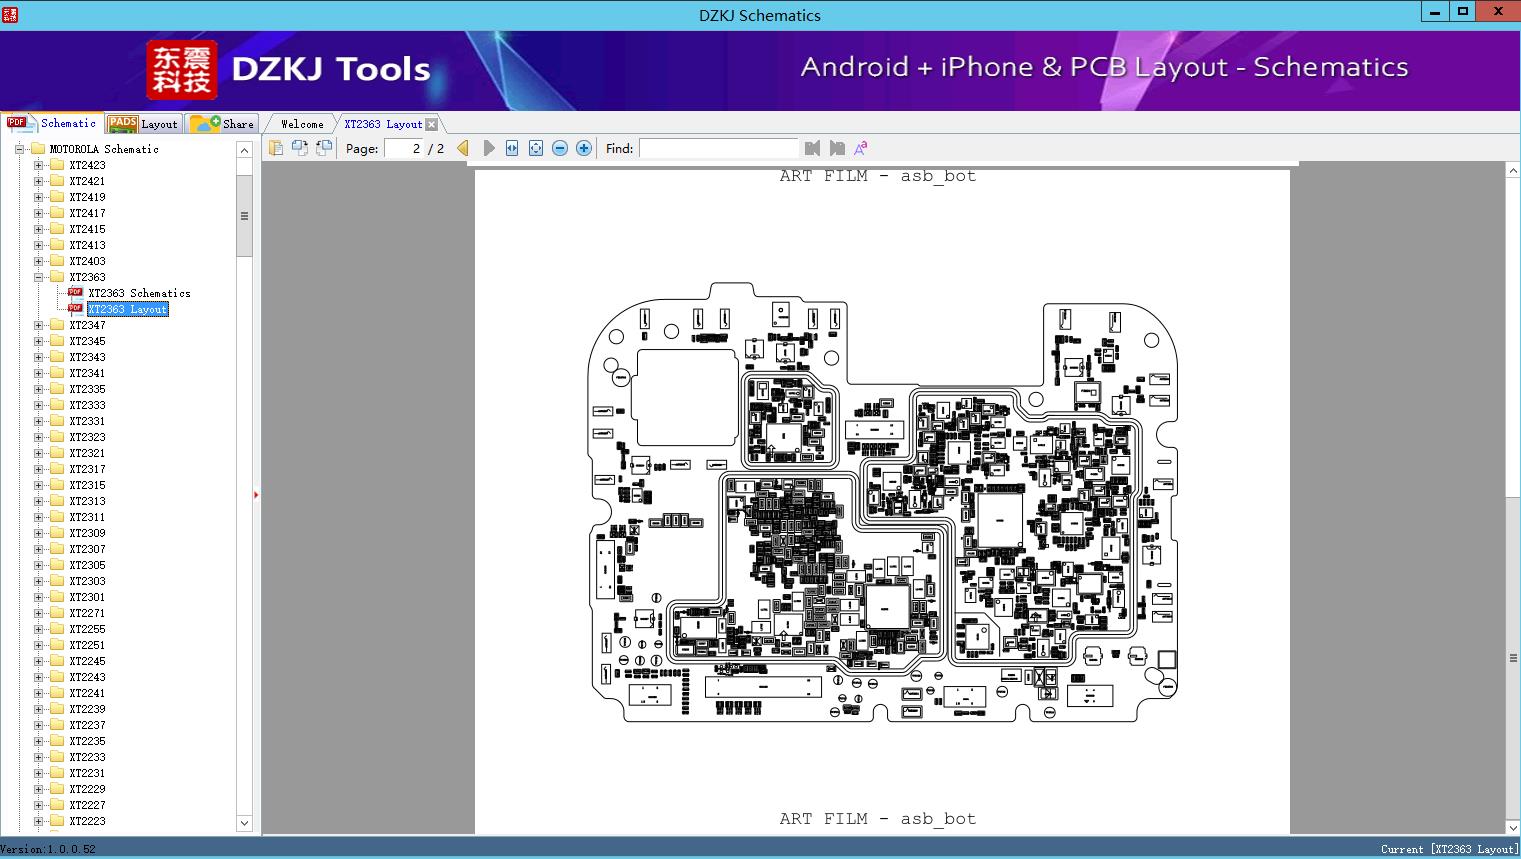Click the XT2423 folder icon
The height and width of the screenshot is (859, 1521).
(57, 165)
